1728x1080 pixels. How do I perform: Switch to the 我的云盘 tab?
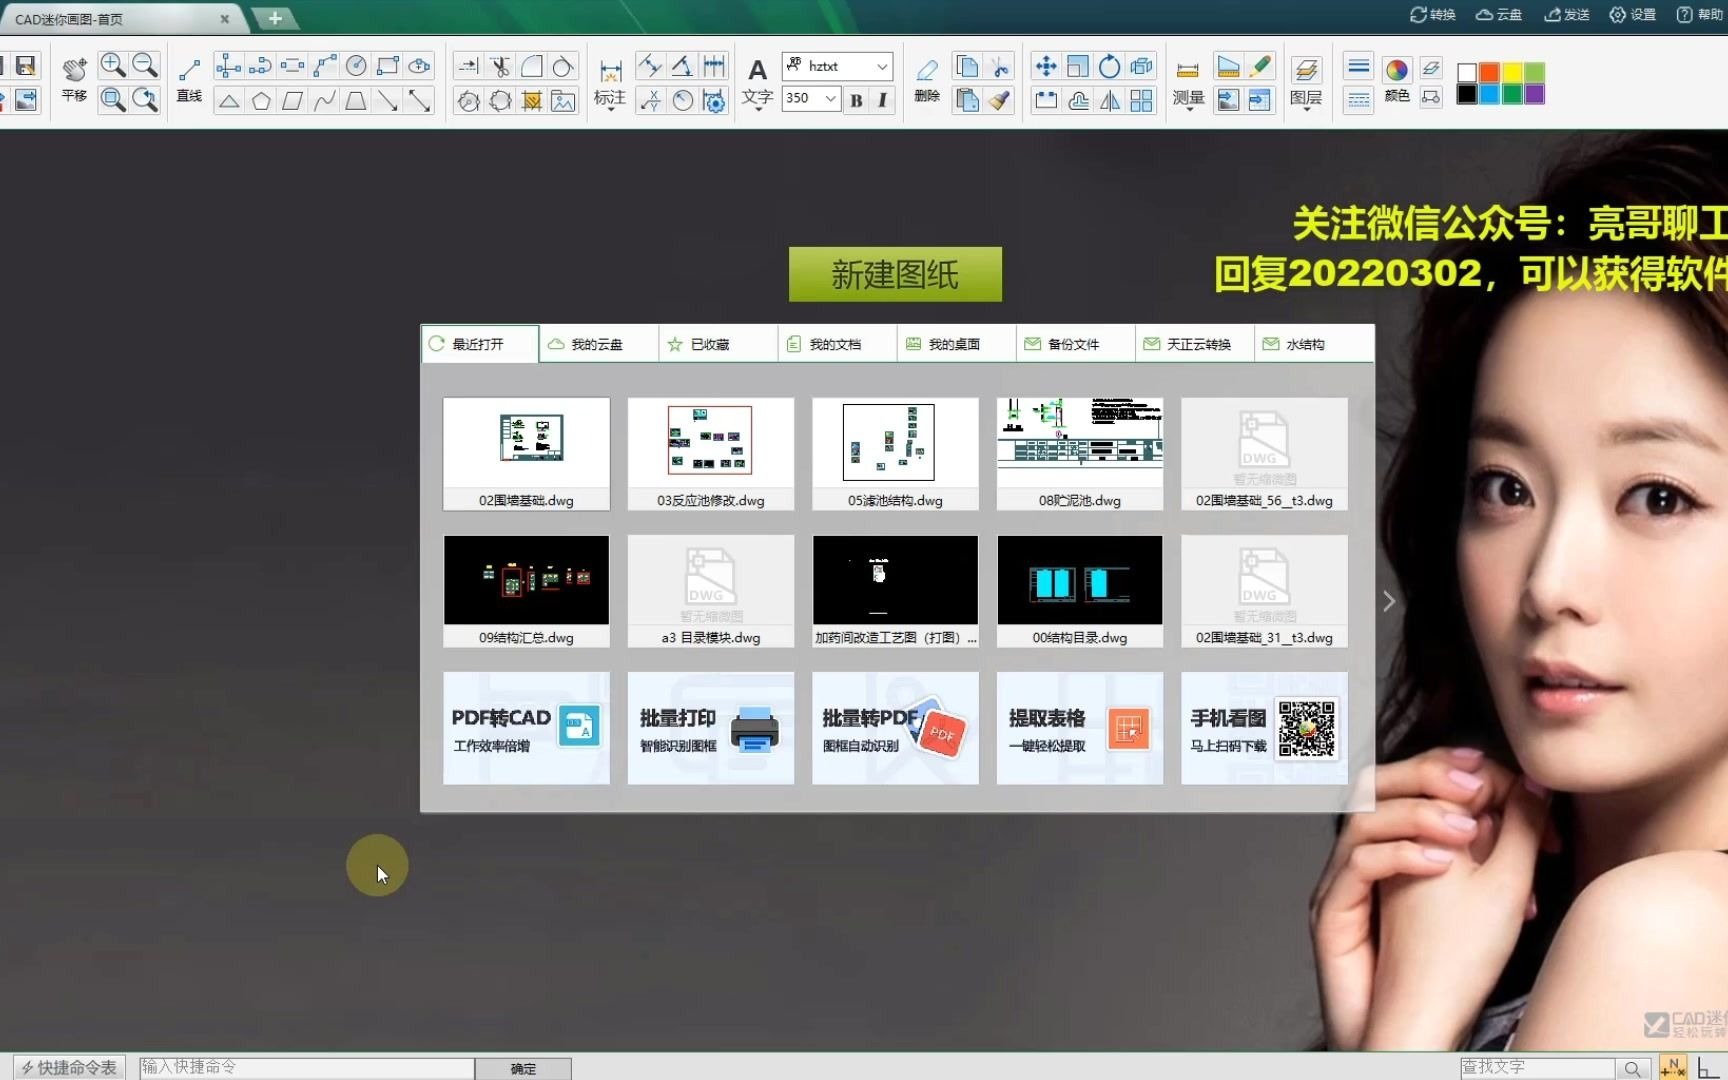(596, 343)
